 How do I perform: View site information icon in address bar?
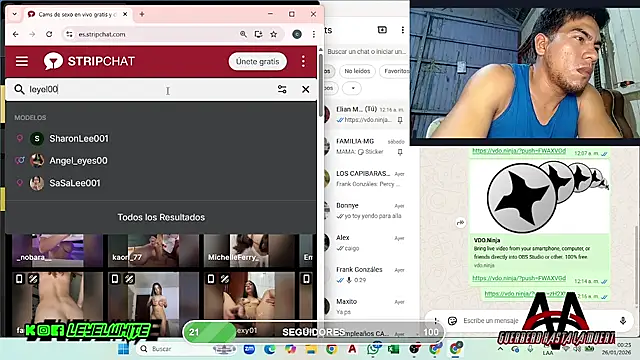click(69, 34)
